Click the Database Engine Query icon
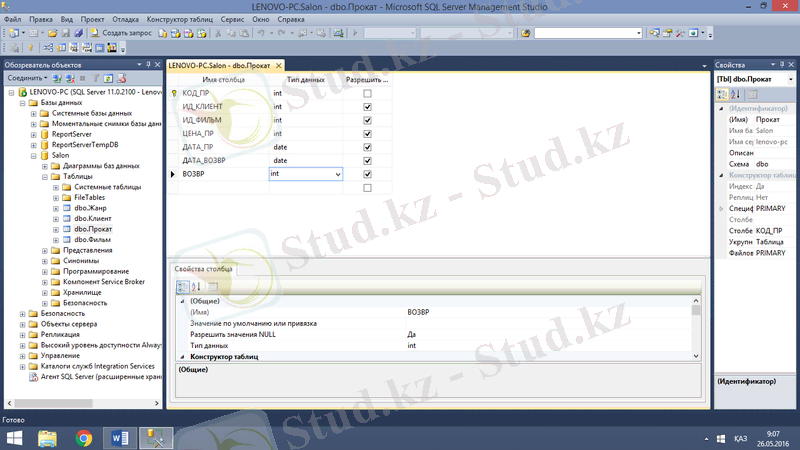This screenshot has height=450, width=800. pos(162,33)
